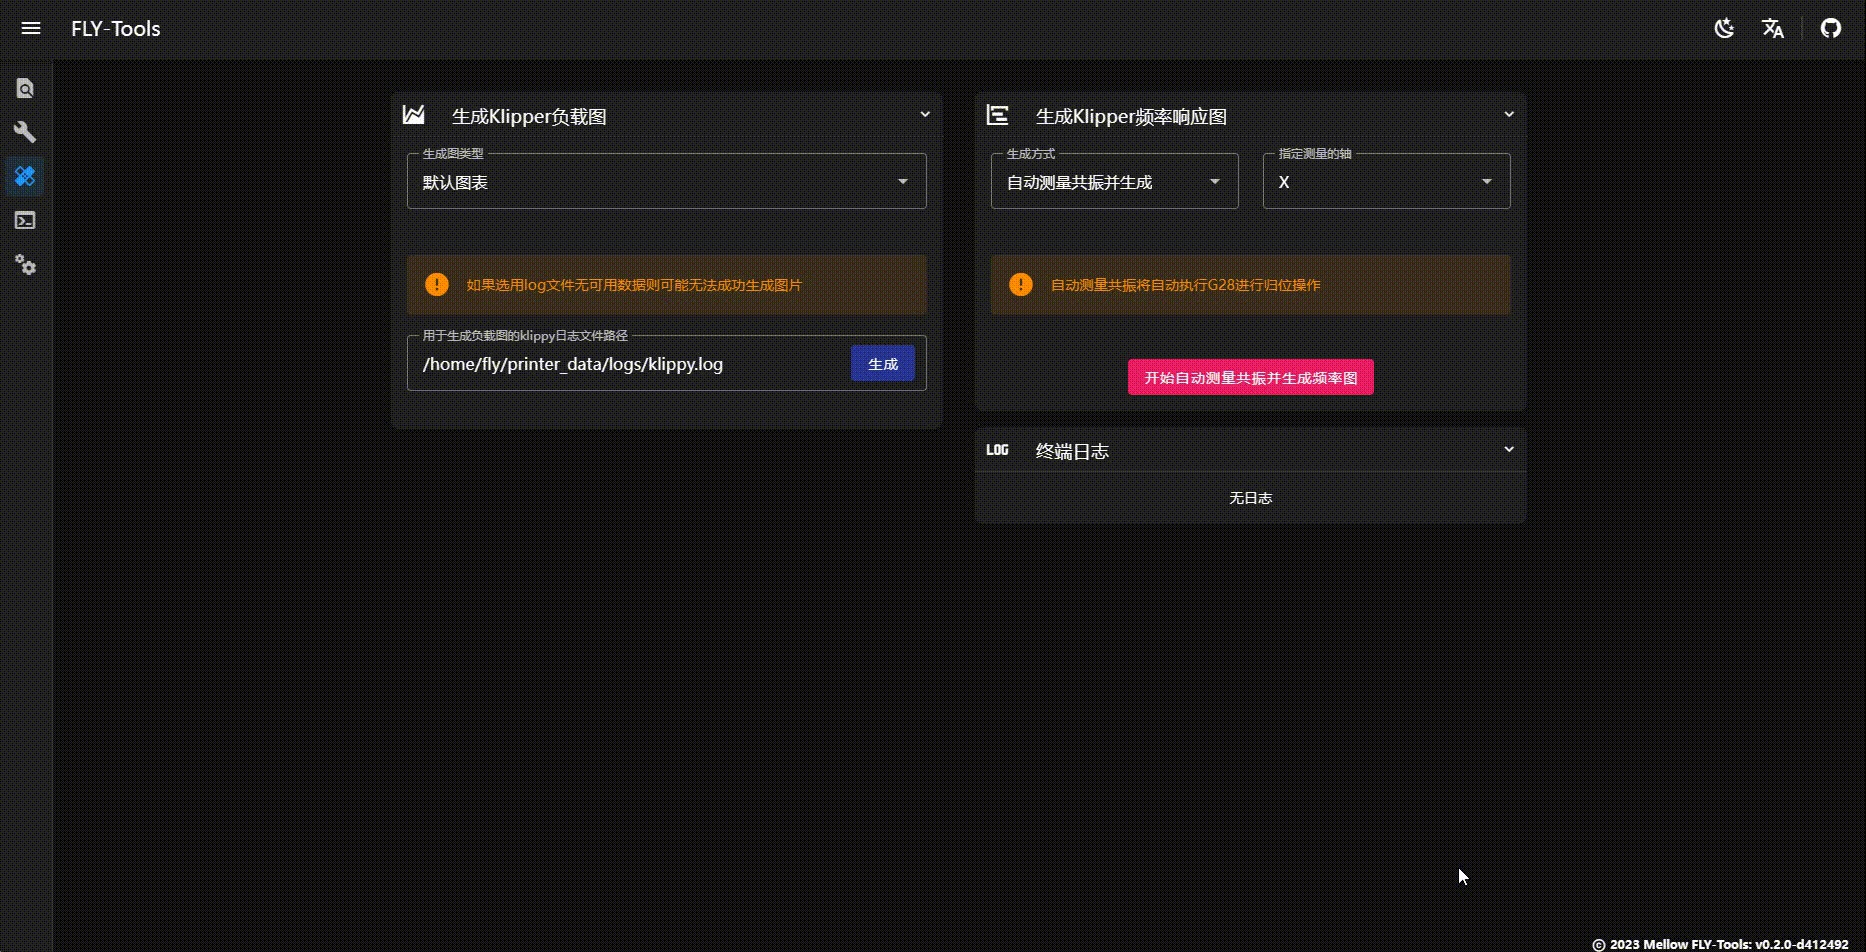The image size is (1866, 952).
Task: Open the gears settings sidebar page
Action: 25,265
